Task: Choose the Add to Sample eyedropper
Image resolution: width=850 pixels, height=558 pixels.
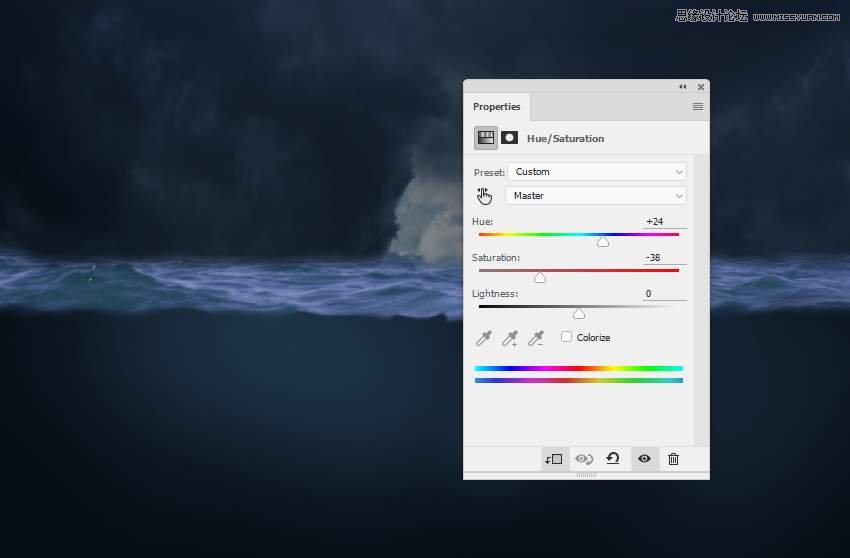Action: [x=510, y=339]
